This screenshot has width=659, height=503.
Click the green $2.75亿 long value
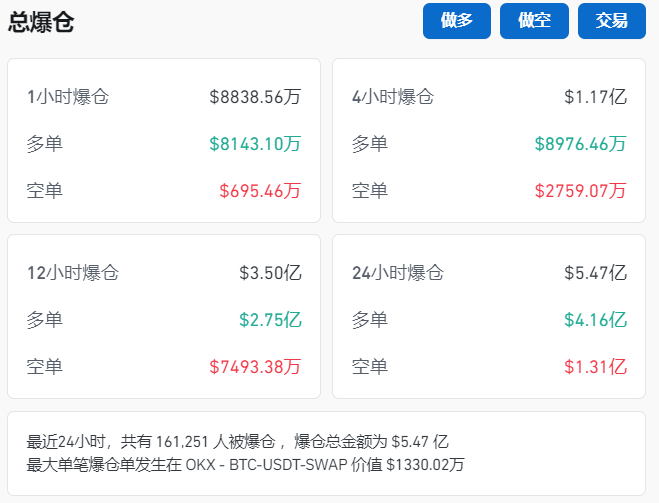pos(270,320)
